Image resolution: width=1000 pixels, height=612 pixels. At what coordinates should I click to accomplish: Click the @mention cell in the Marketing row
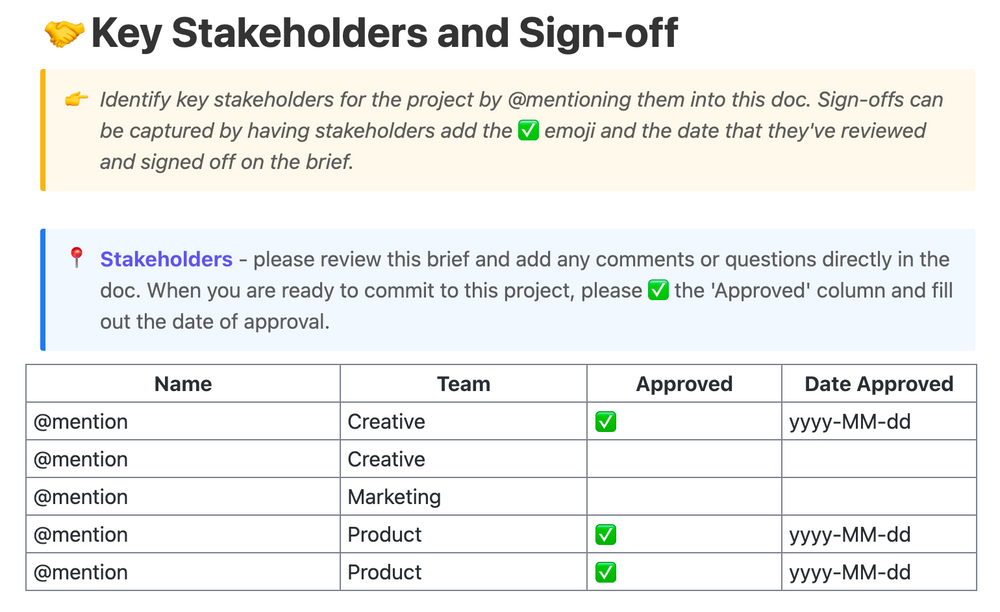[81, 497]
